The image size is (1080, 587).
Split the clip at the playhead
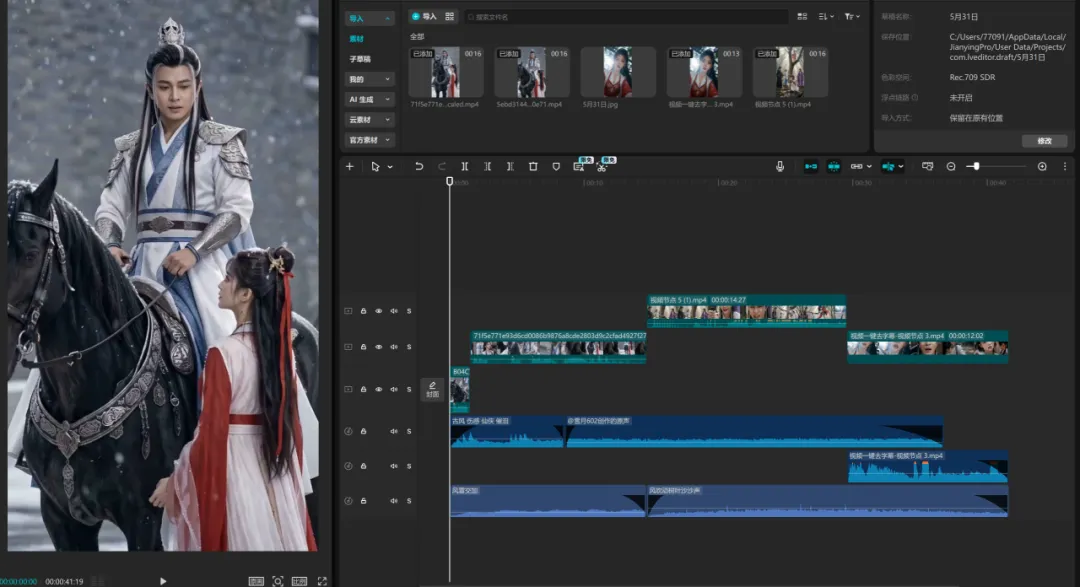(x=465, y=166)
